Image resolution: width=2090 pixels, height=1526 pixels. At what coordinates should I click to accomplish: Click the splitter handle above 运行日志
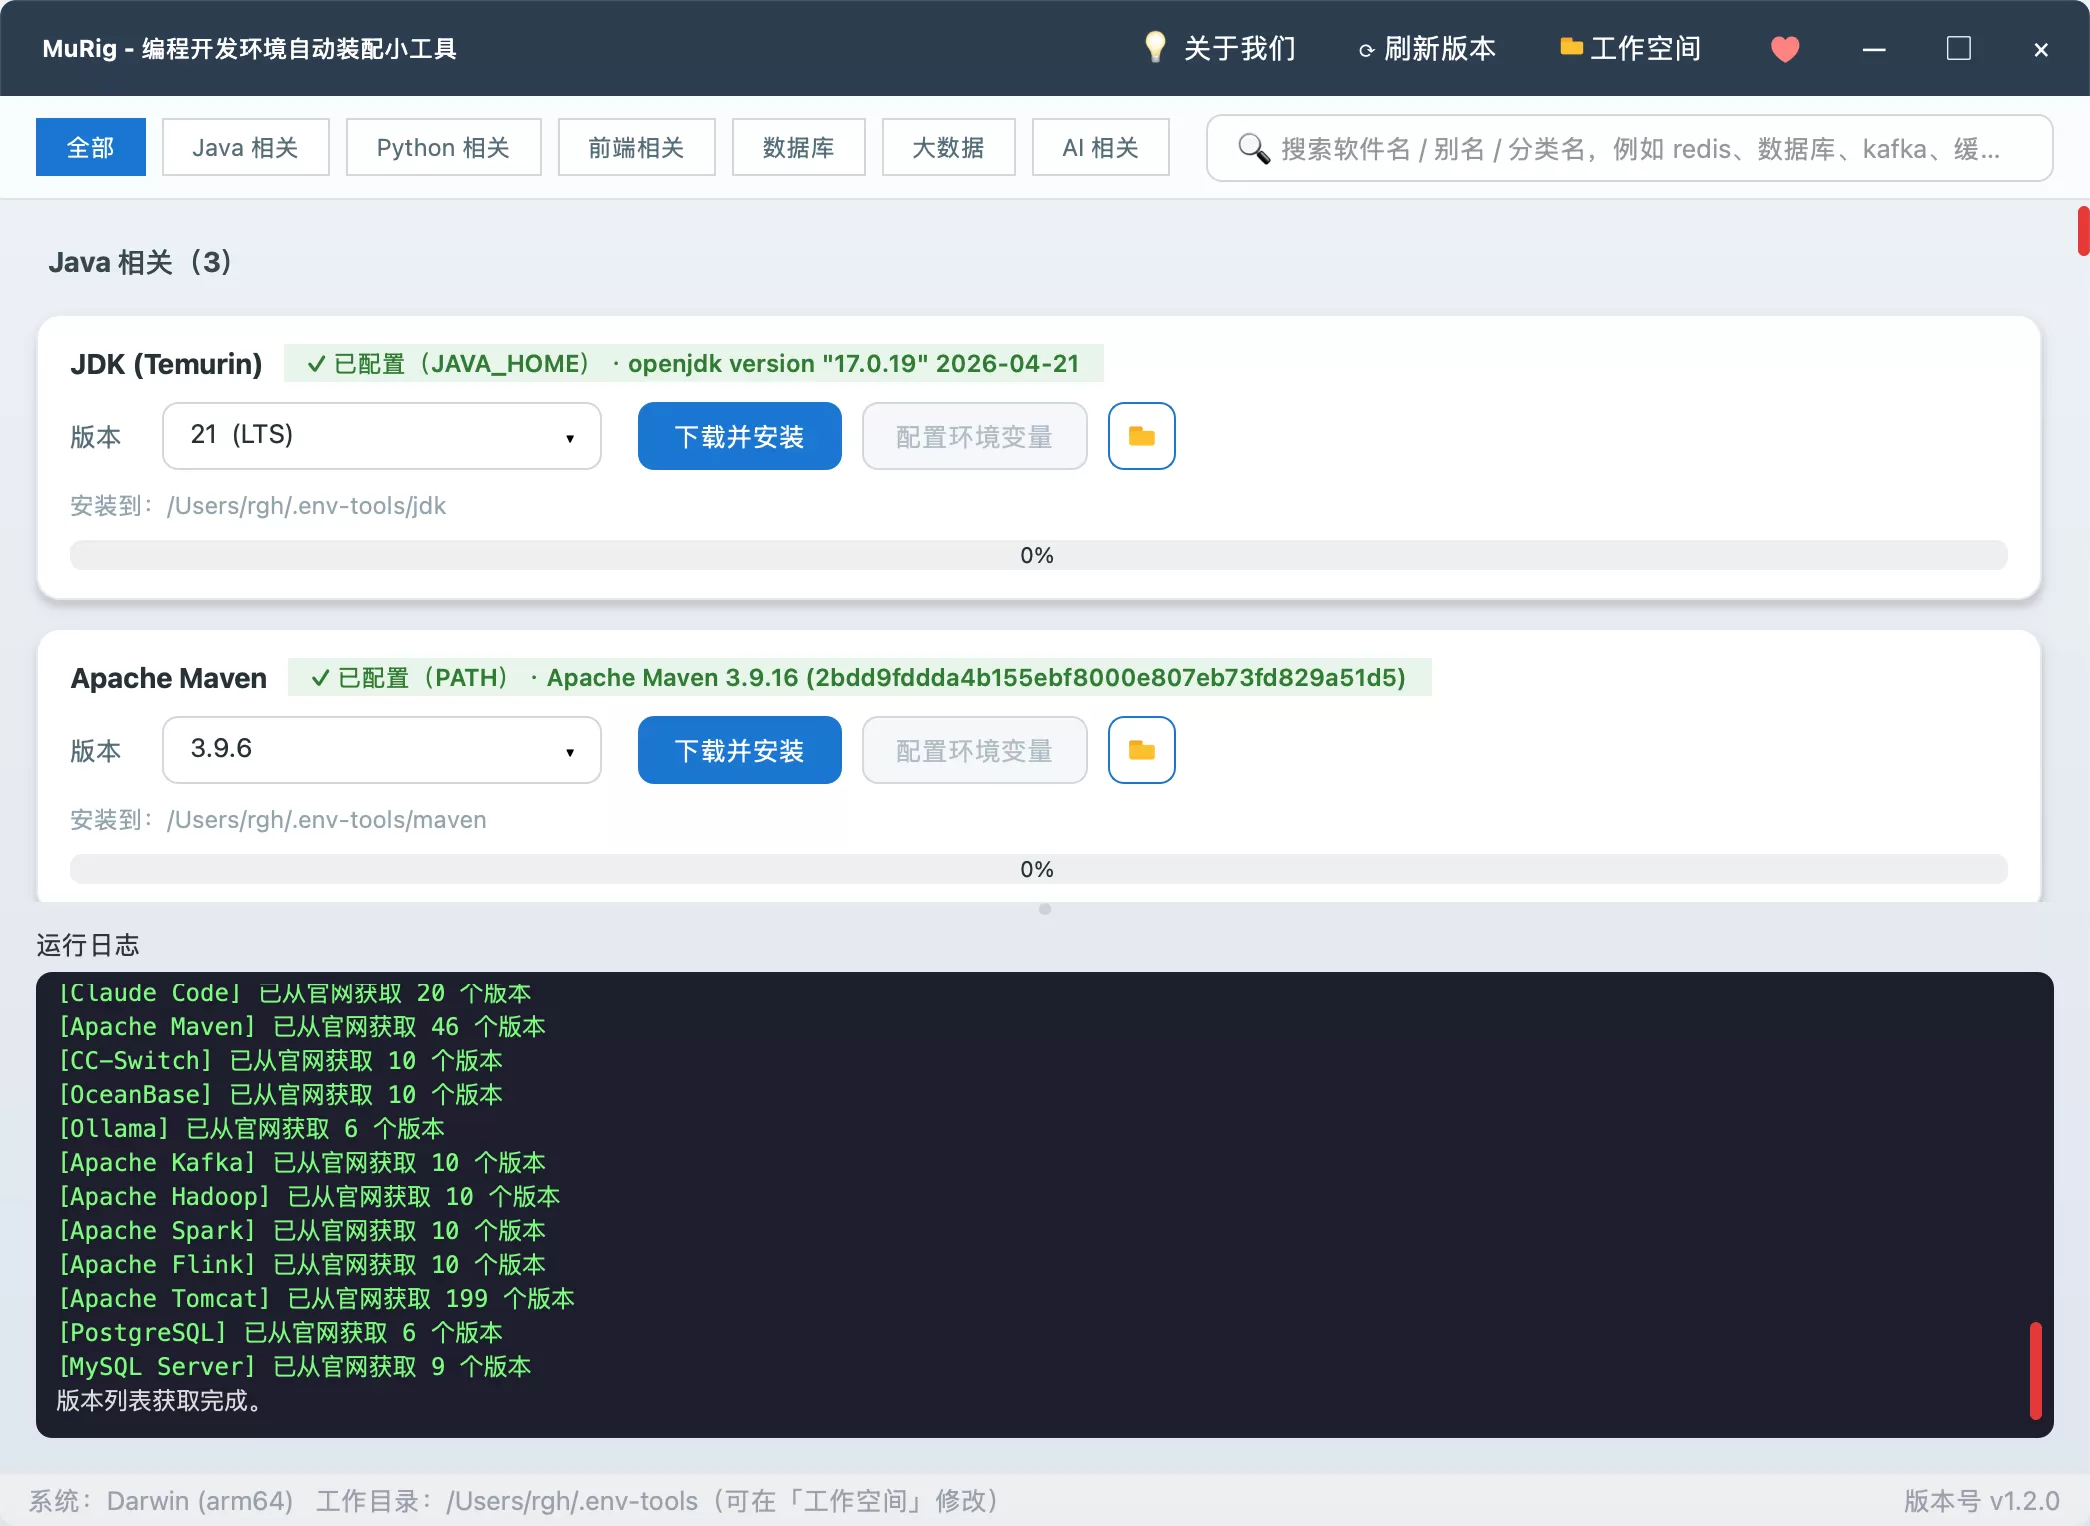[x=1044, y=909]
